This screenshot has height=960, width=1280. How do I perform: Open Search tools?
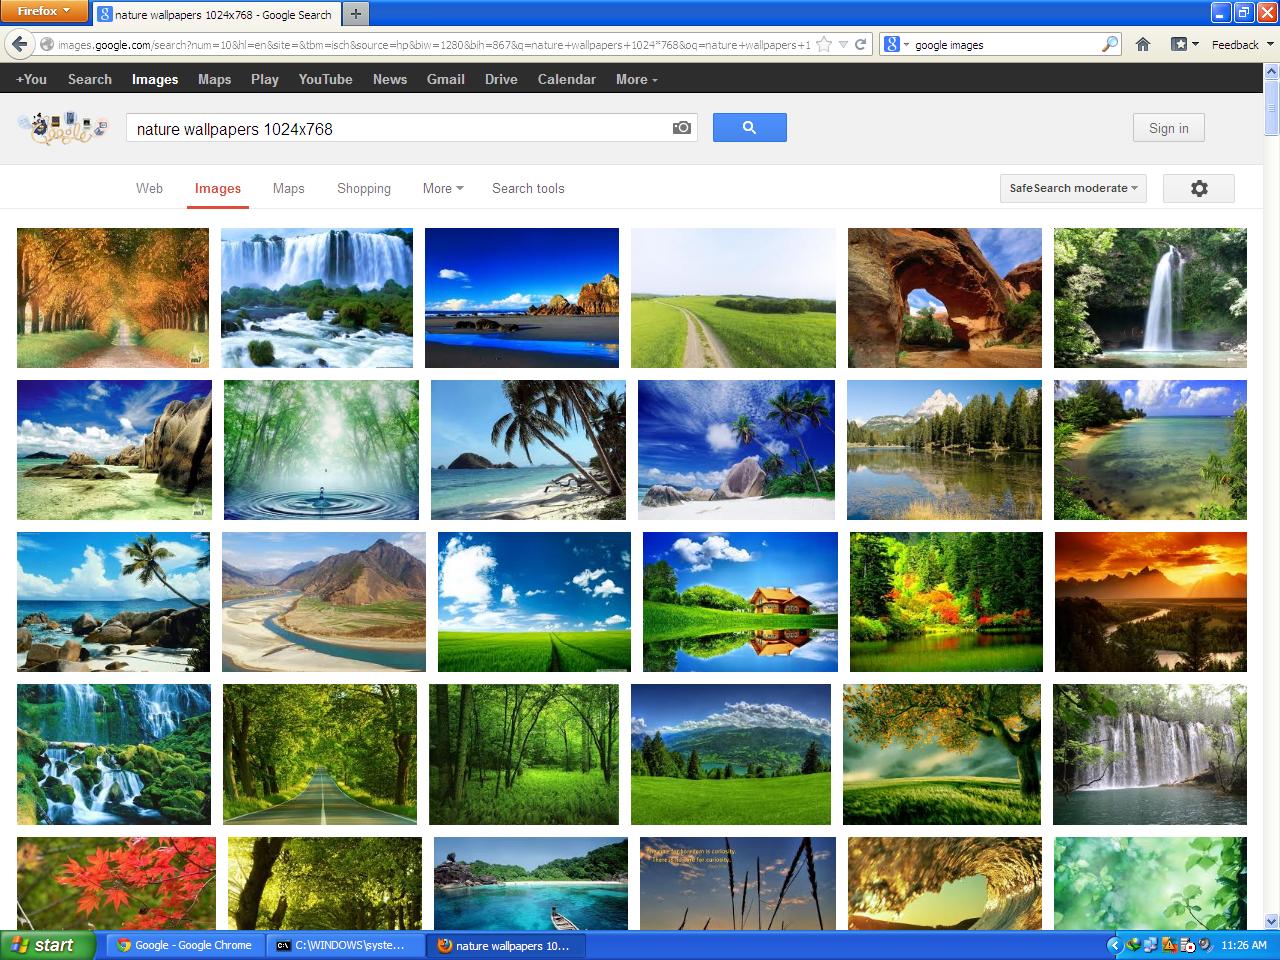(528, 188)
